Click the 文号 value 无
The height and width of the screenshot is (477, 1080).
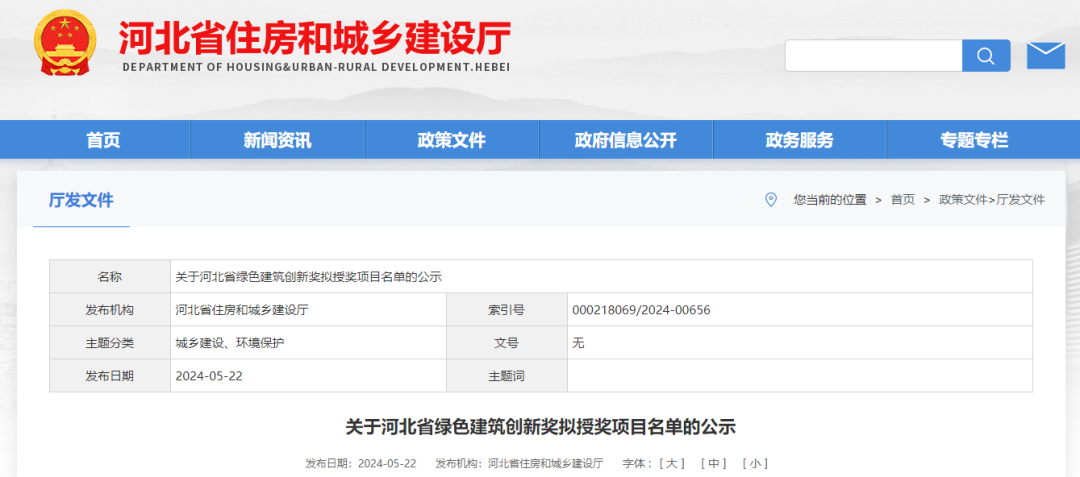(x=578, y=343)
